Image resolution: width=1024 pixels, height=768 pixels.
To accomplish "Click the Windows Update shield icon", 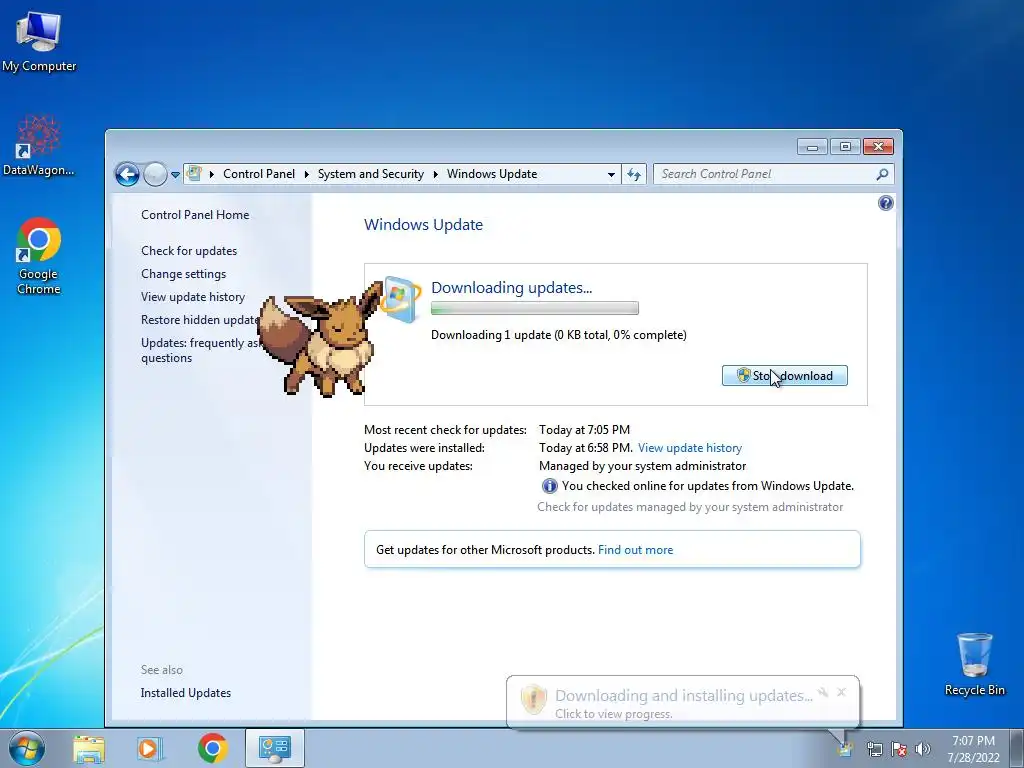I will pyautogui.click(x=400, y=299).
